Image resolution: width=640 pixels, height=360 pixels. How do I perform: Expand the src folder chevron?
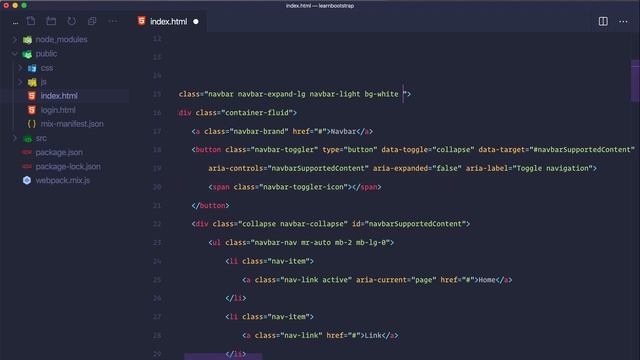click(x=15, y=138)
